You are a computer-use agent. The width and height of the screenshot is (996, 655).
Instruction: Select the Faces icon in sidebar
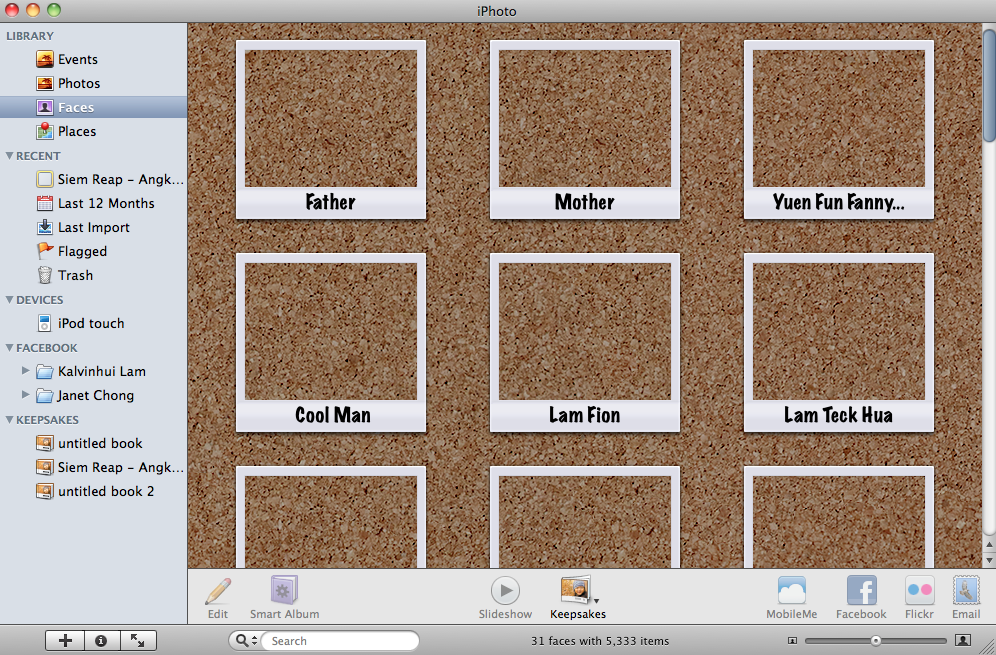[44, 107]
